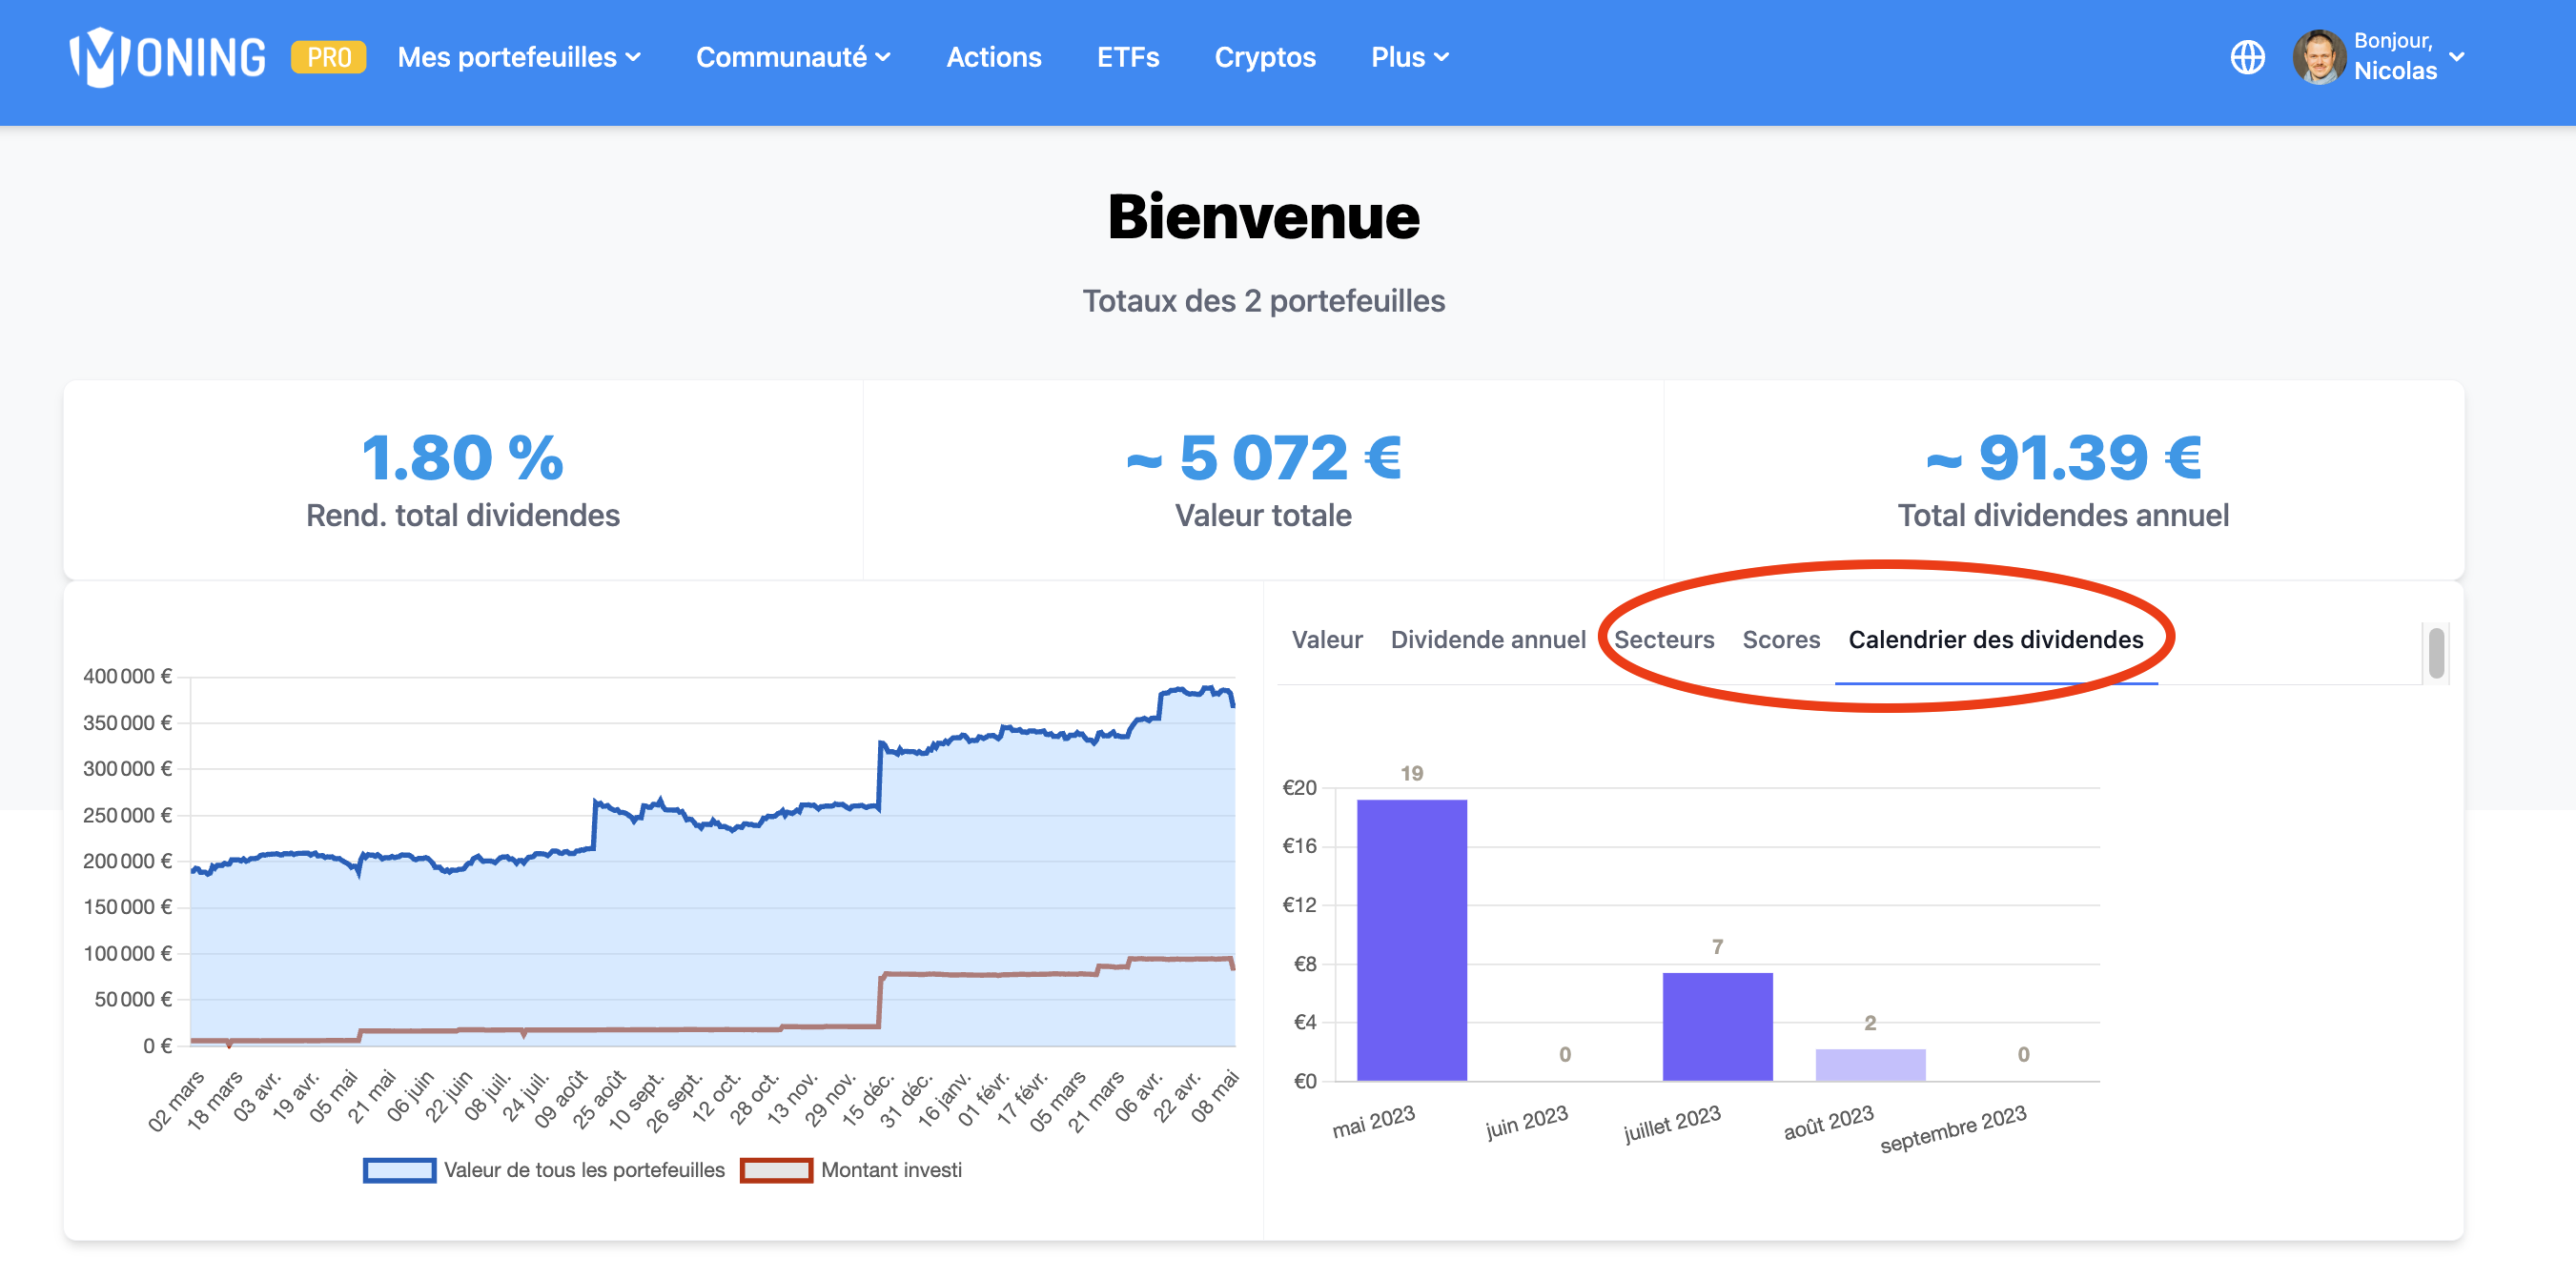Viewport: 2576px width, 1279px height.
Task: Click the 02 mars date label
Action: 175,1101
